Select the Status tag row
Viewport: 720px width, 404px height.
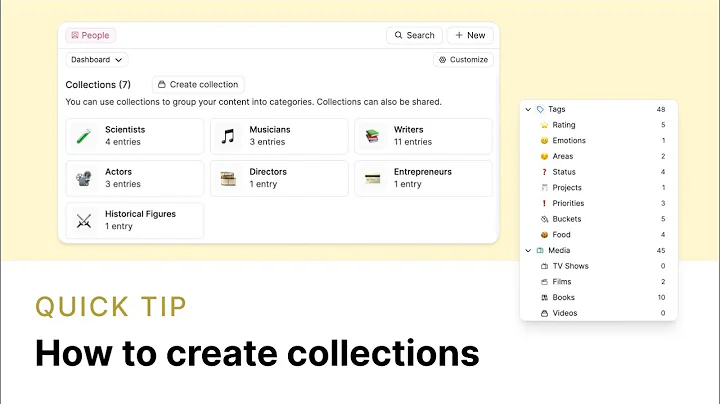coord(599,172)
